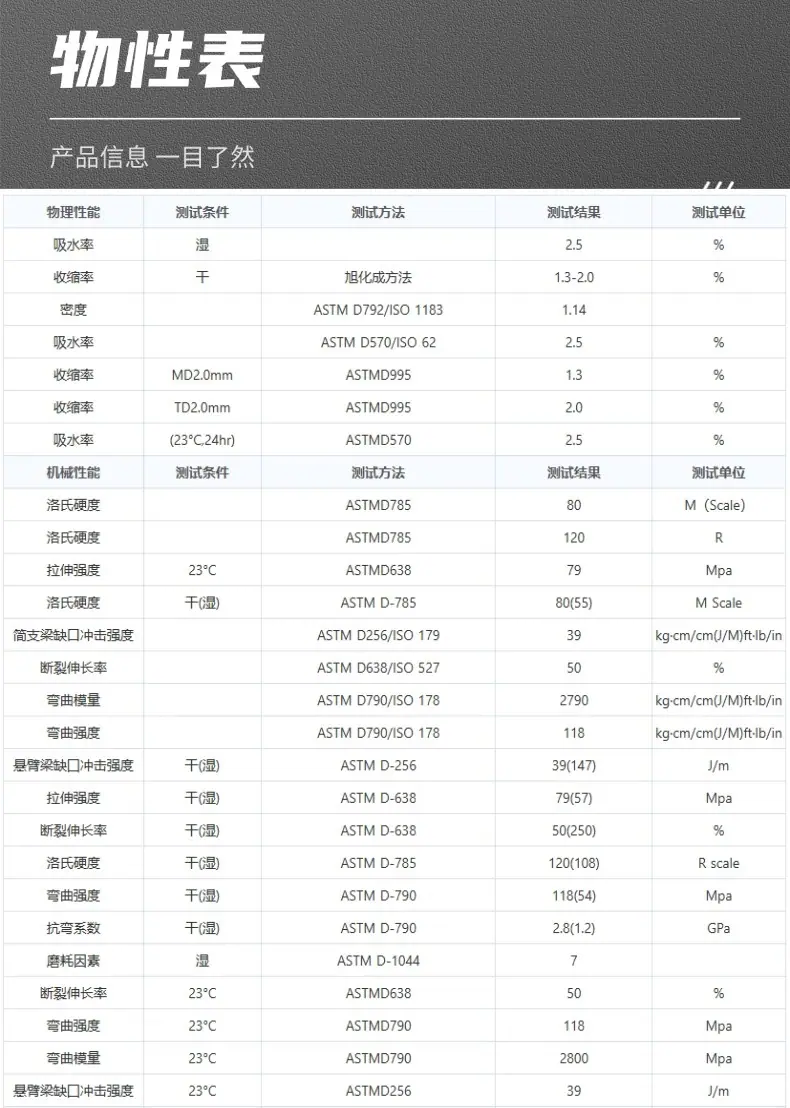Select the R scale unit cell
The image size is (790, 1108).
pyautogui.click(x=718, y=863)
